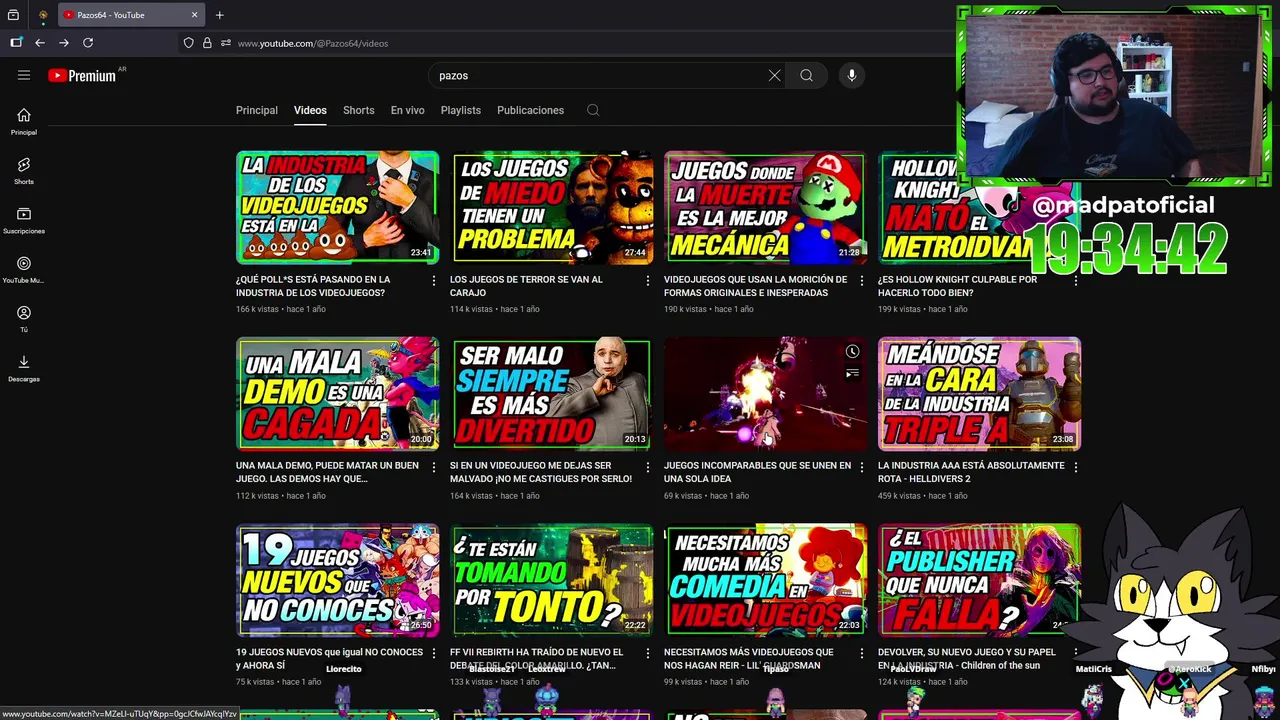Open title Si en un videojuego me dejas

click(541, 472)
